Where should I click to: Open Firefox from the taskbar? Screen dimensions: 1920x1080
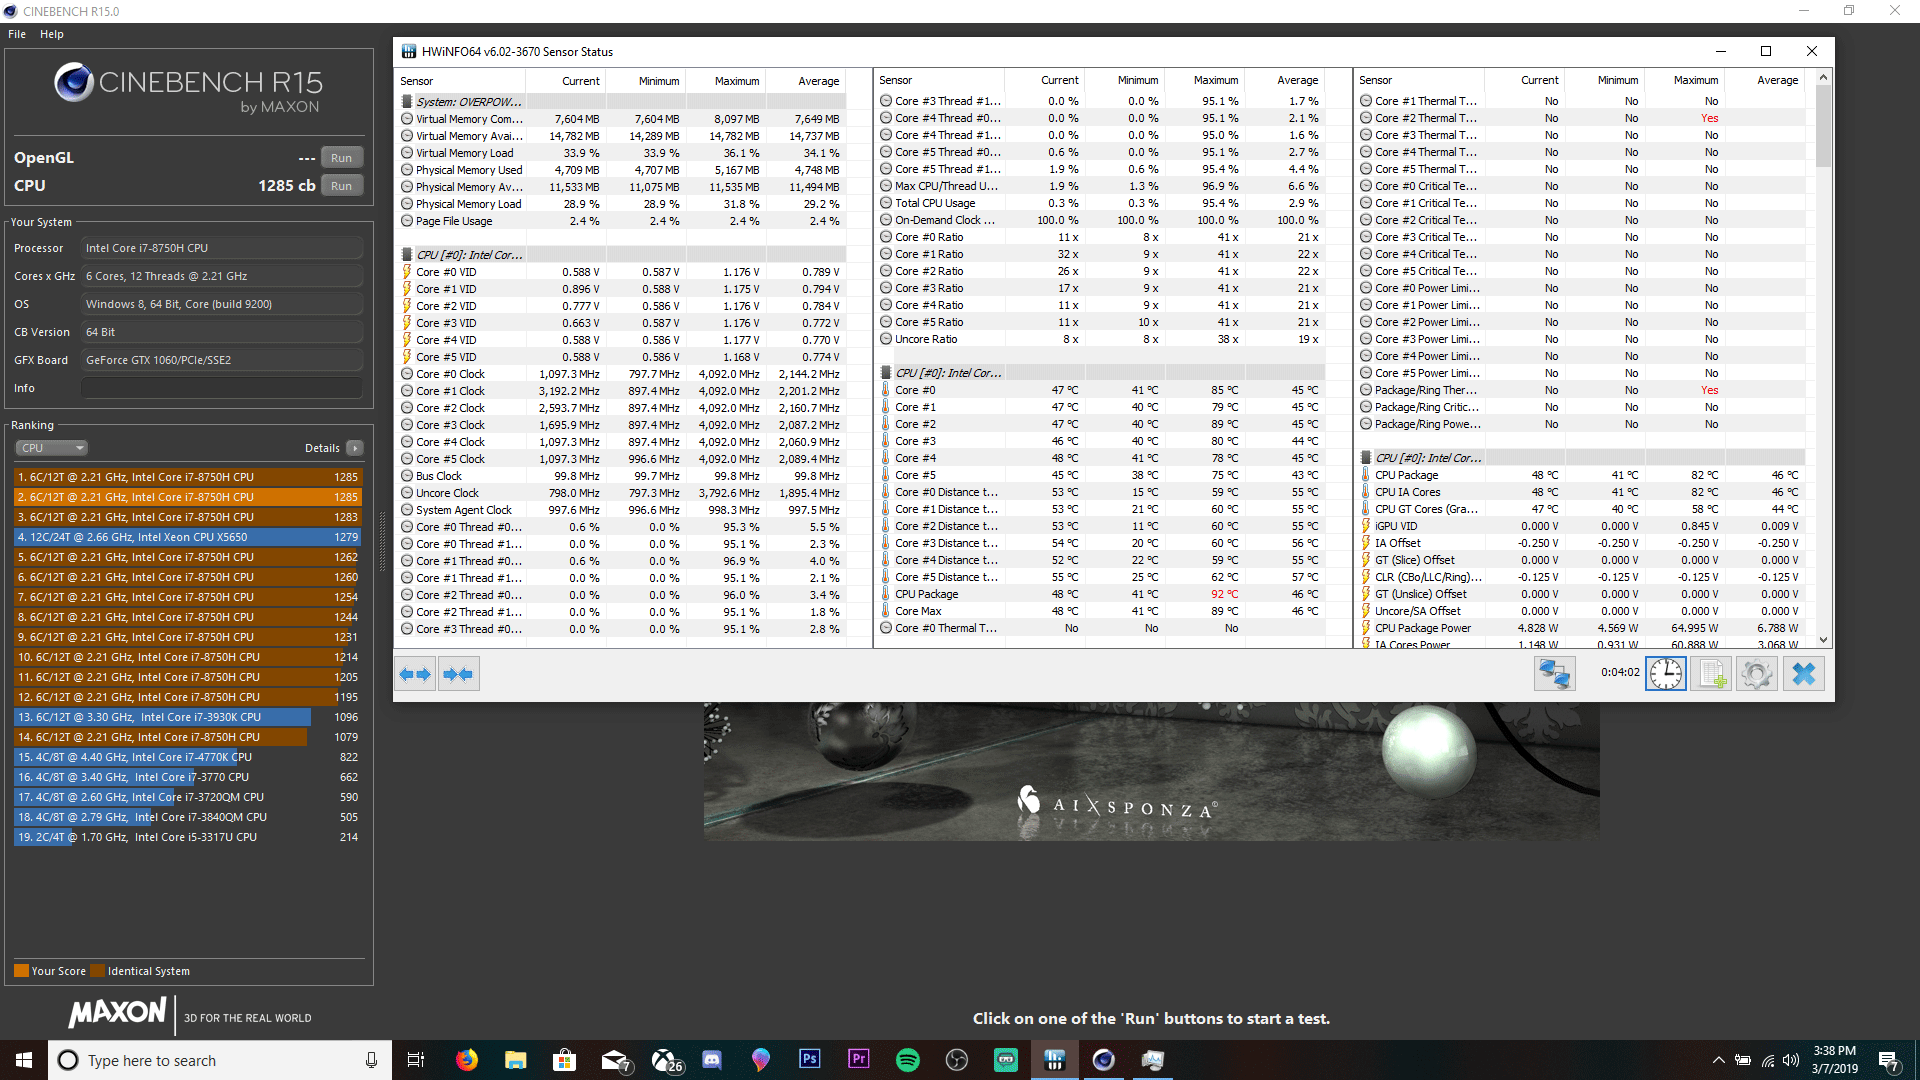click(x=466, y=1060)
